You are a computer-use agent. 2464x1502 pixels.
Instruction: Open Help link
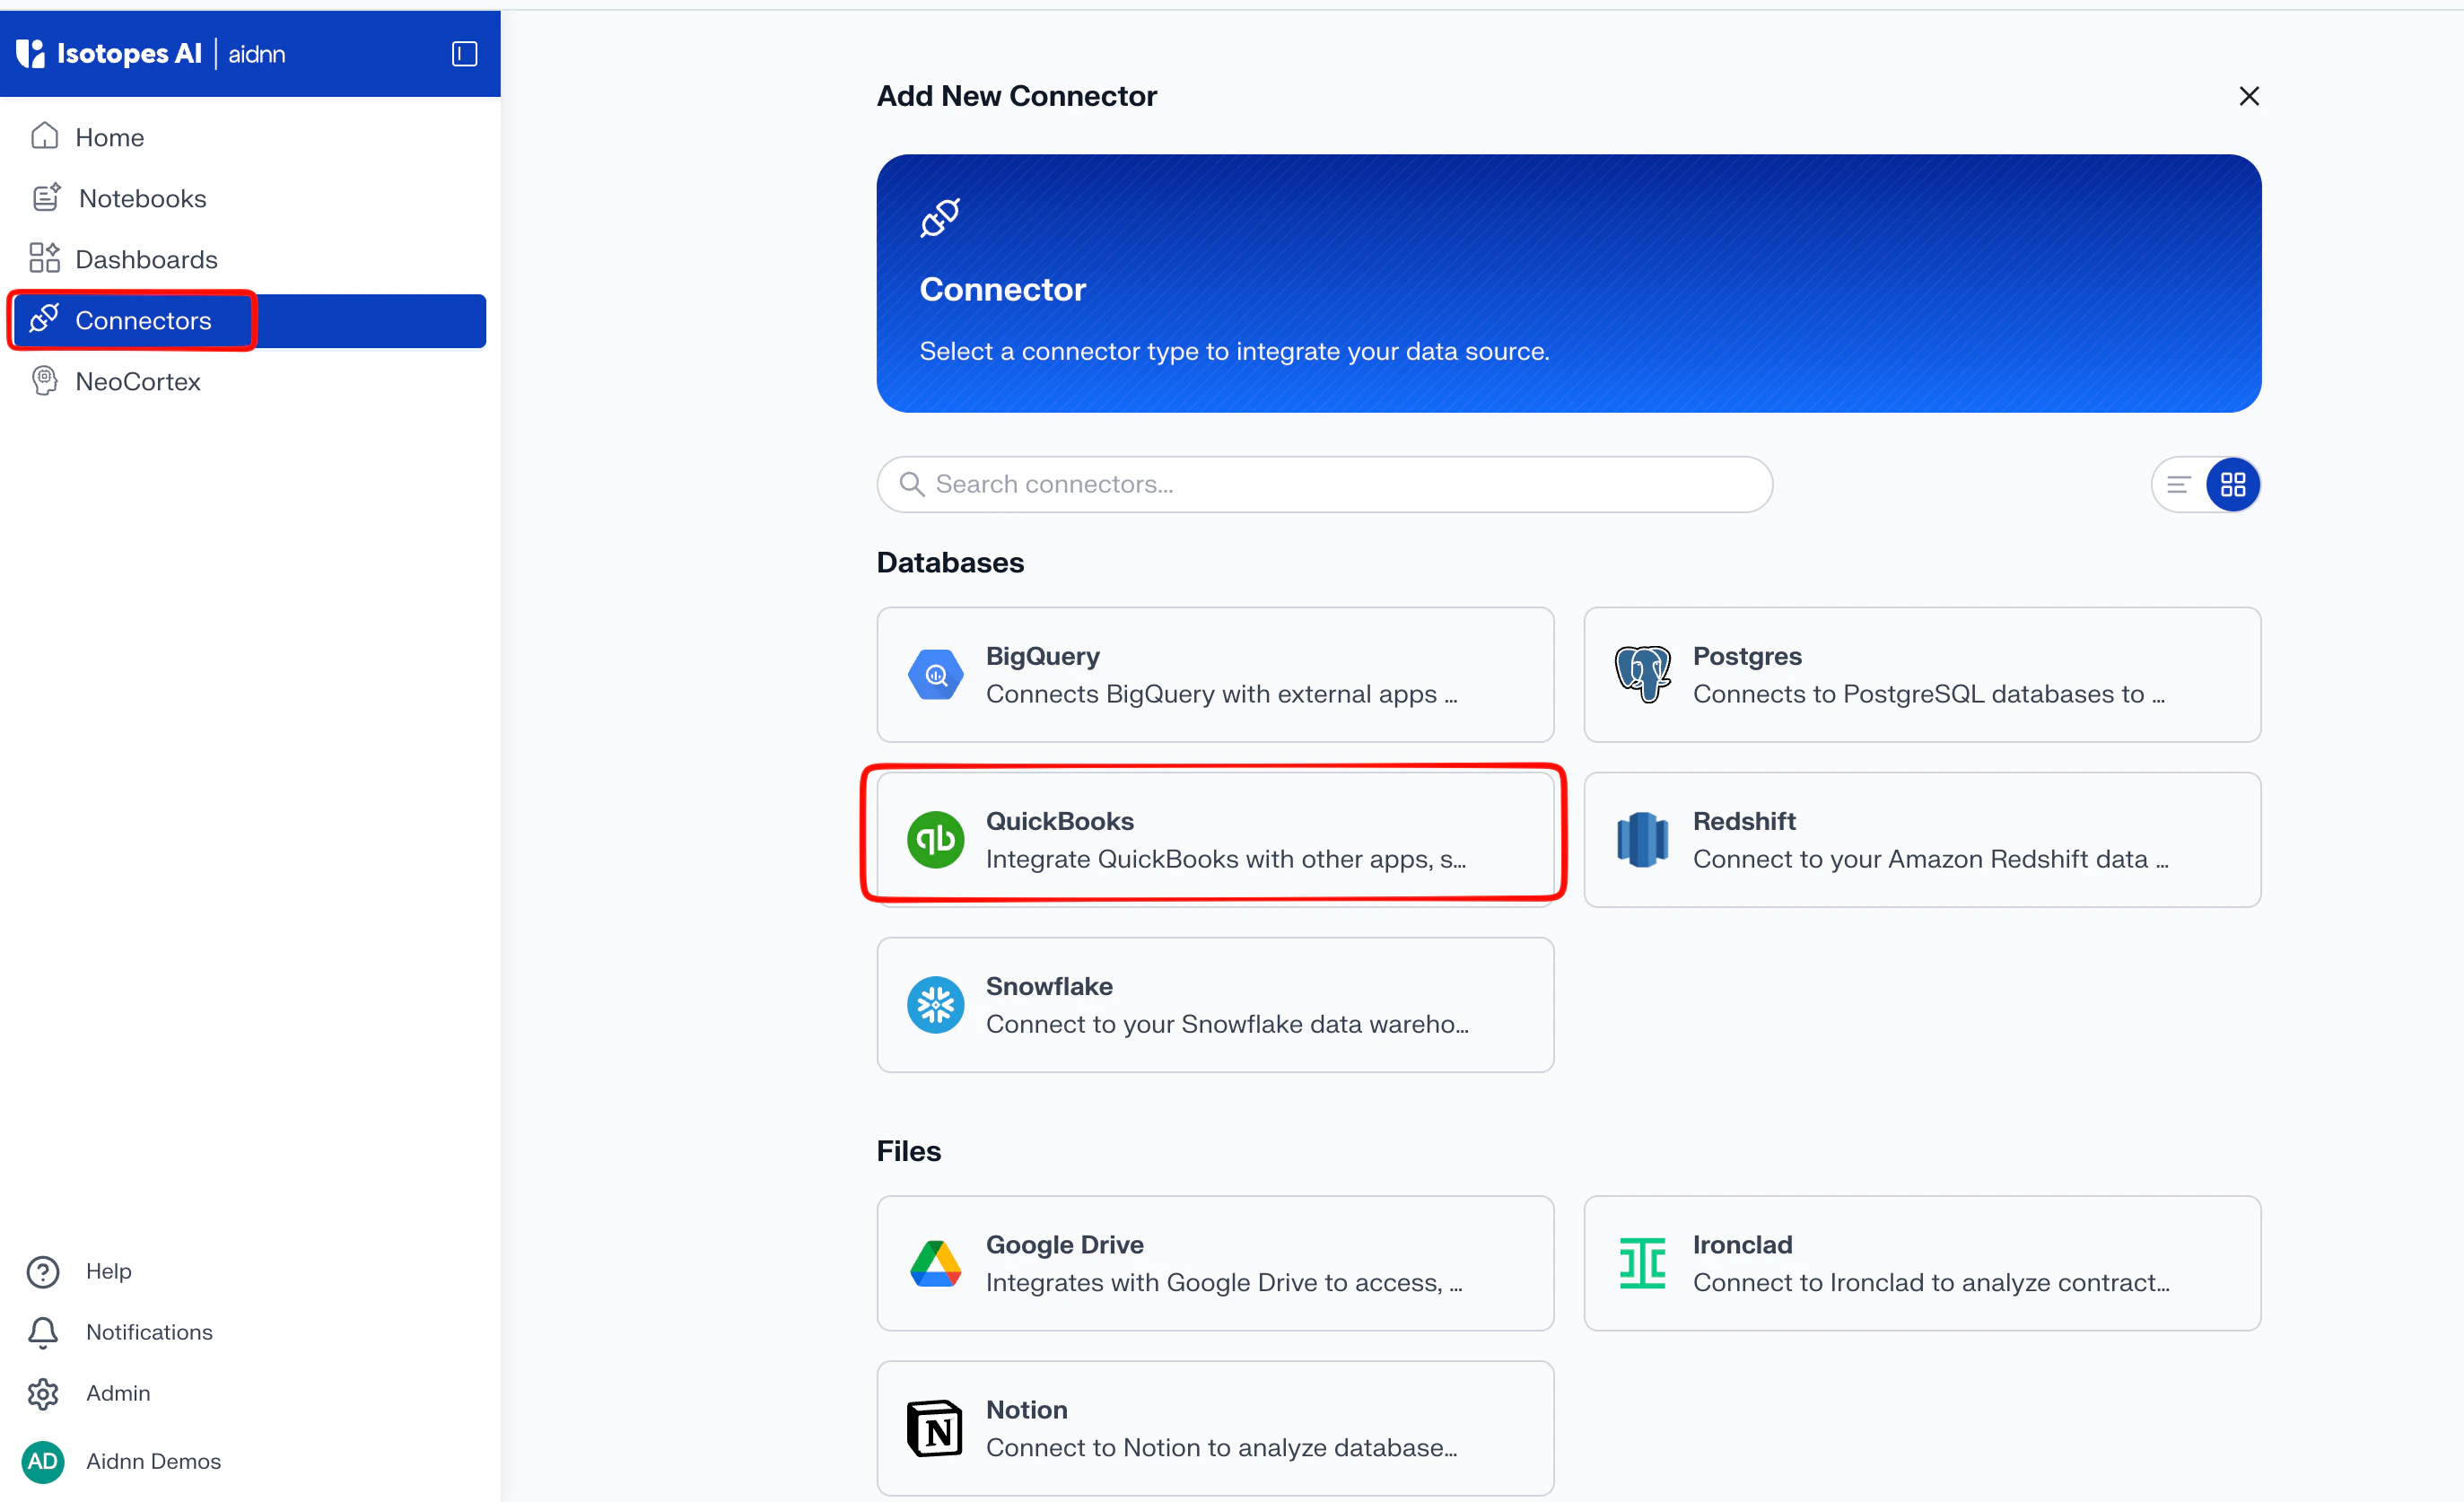(109, 1271)
